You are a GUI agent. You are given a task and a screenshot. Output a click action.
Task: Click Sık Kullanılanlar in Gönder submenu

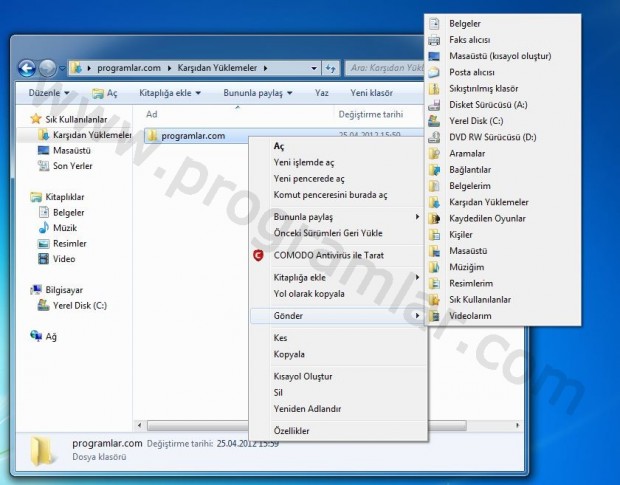tap(480, 299)
